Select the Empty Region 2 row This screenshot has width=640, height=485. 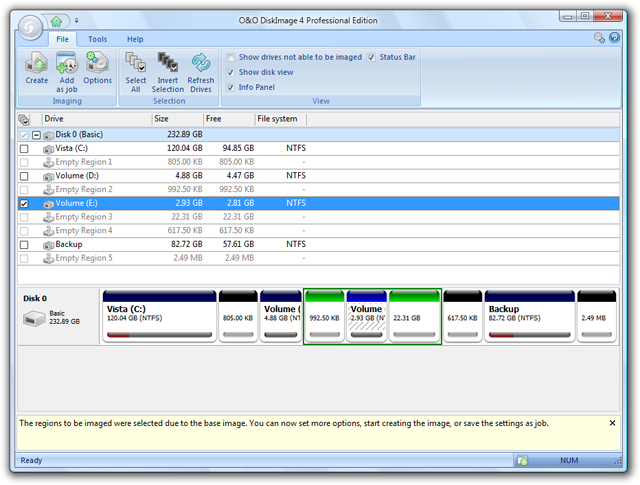(x=318, y=190)
